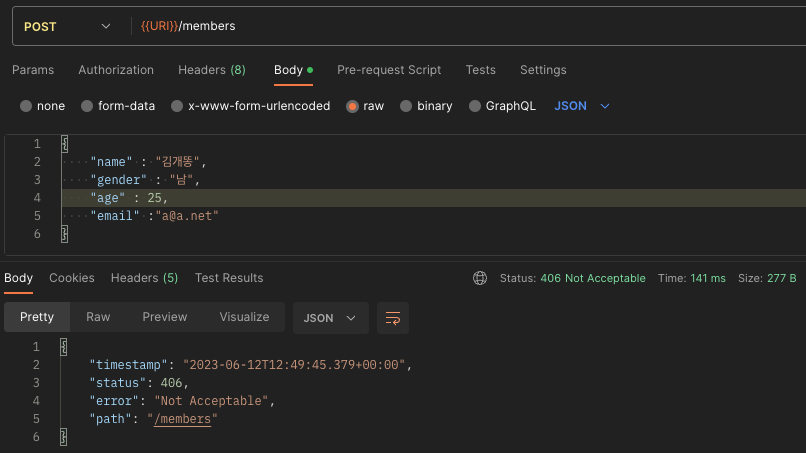Open the response JSON format dropdown
This screenshot has height=453, width=806.
331,318
